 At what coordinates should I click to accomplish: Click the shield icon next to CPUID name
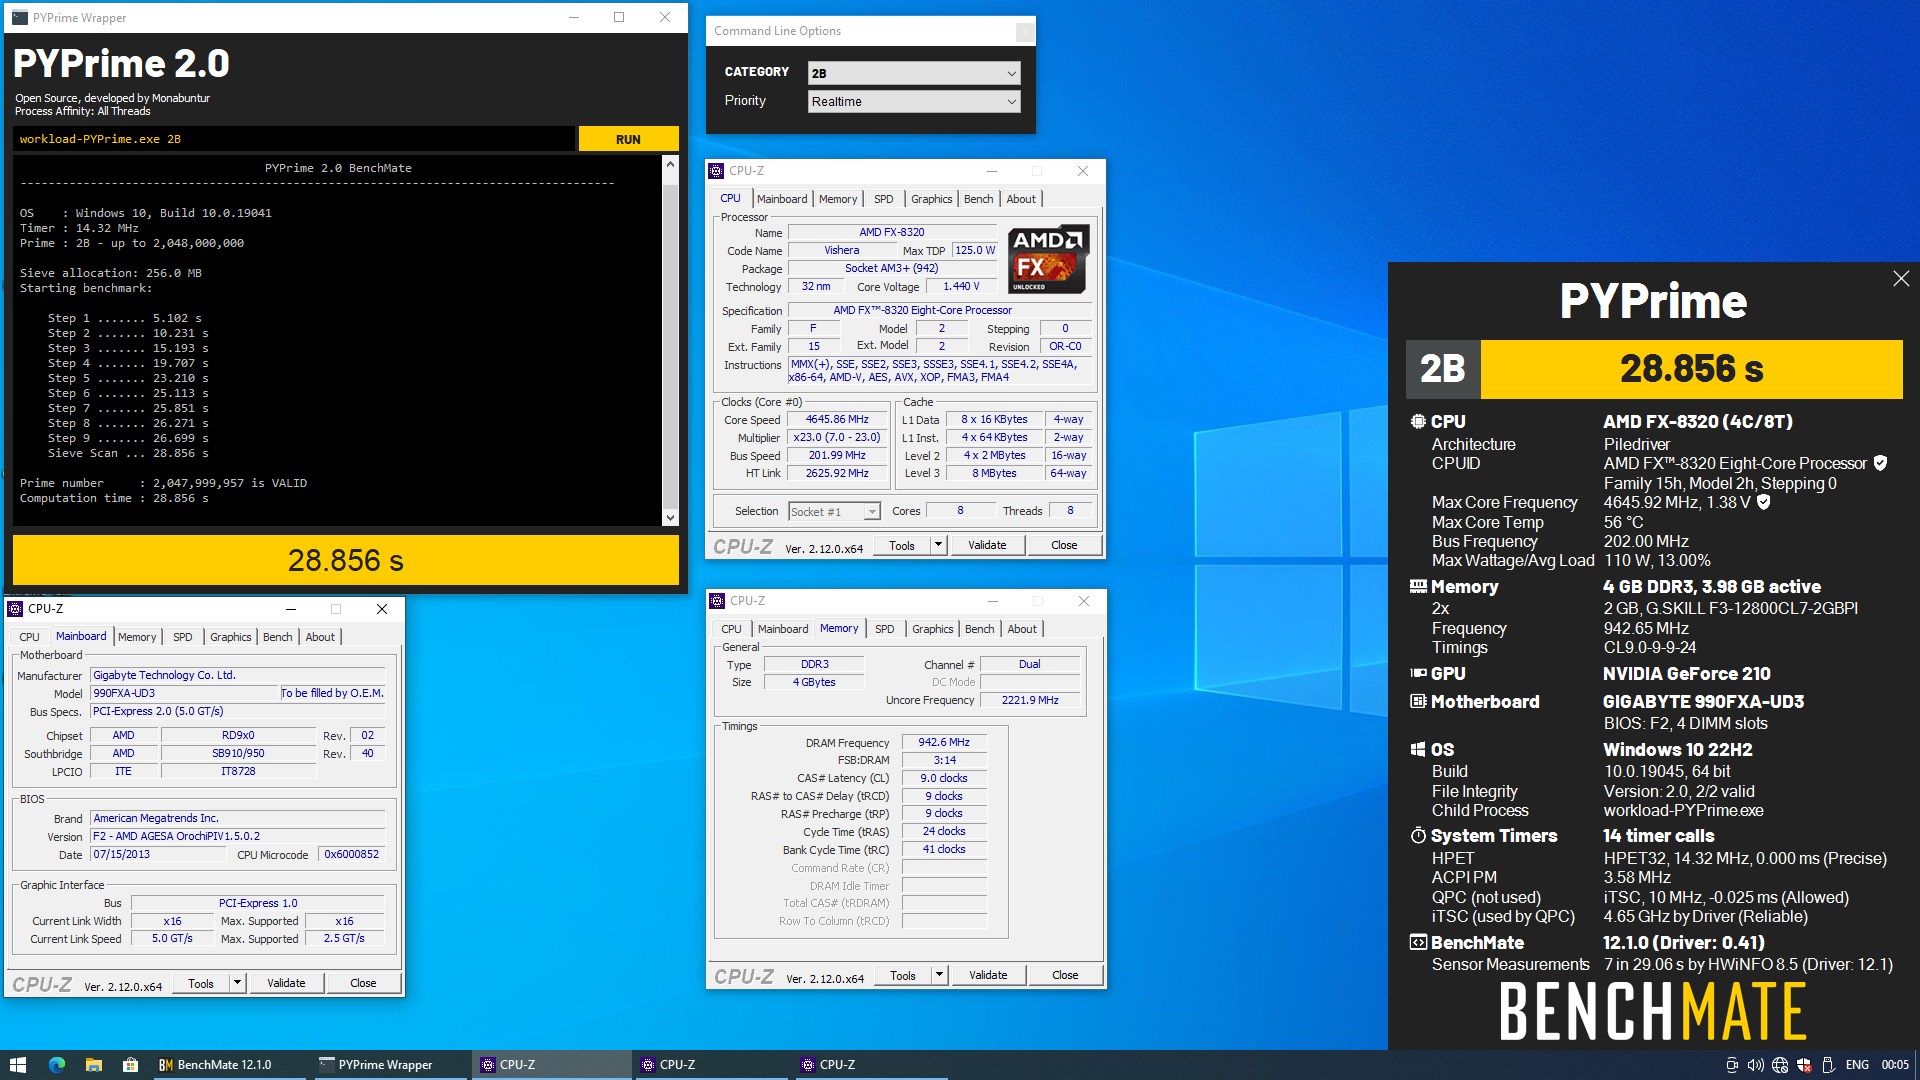[x=1880, y=463]
